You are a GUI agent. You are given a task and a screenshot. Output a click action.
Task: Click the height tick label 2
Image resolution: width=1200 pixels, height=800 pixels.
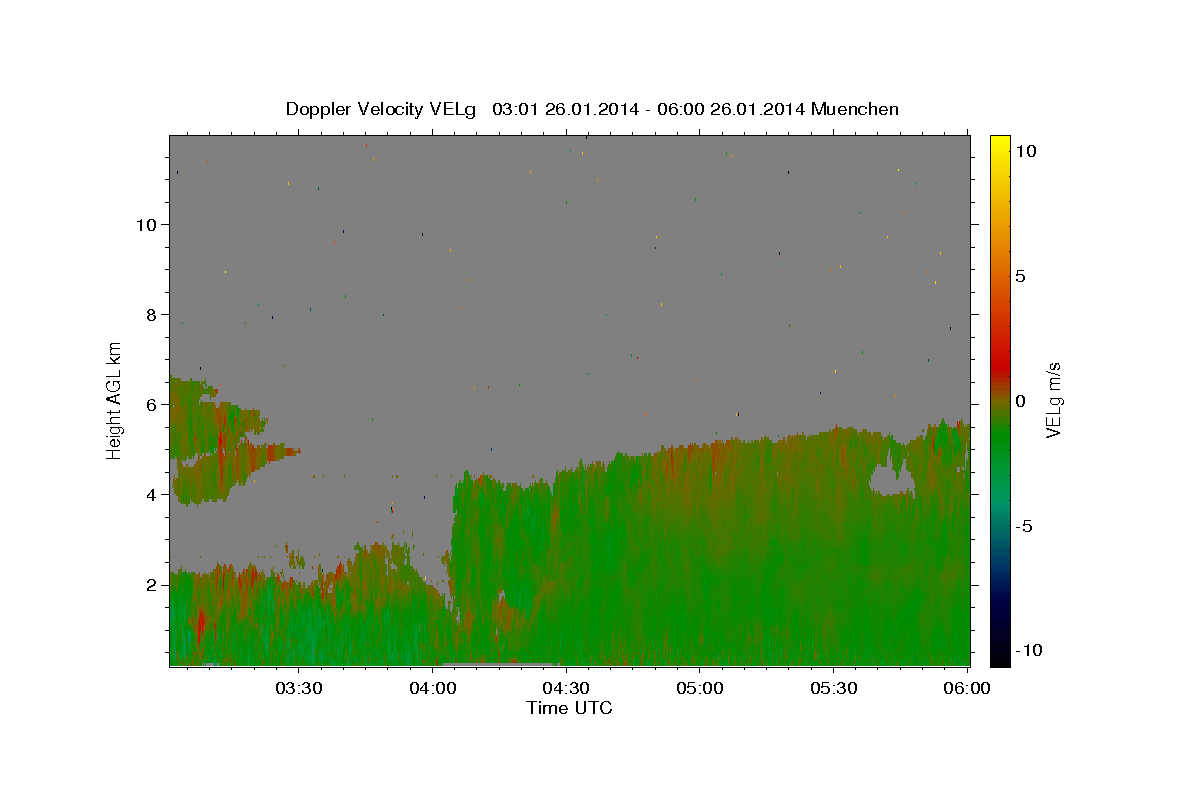click(150, 584)
